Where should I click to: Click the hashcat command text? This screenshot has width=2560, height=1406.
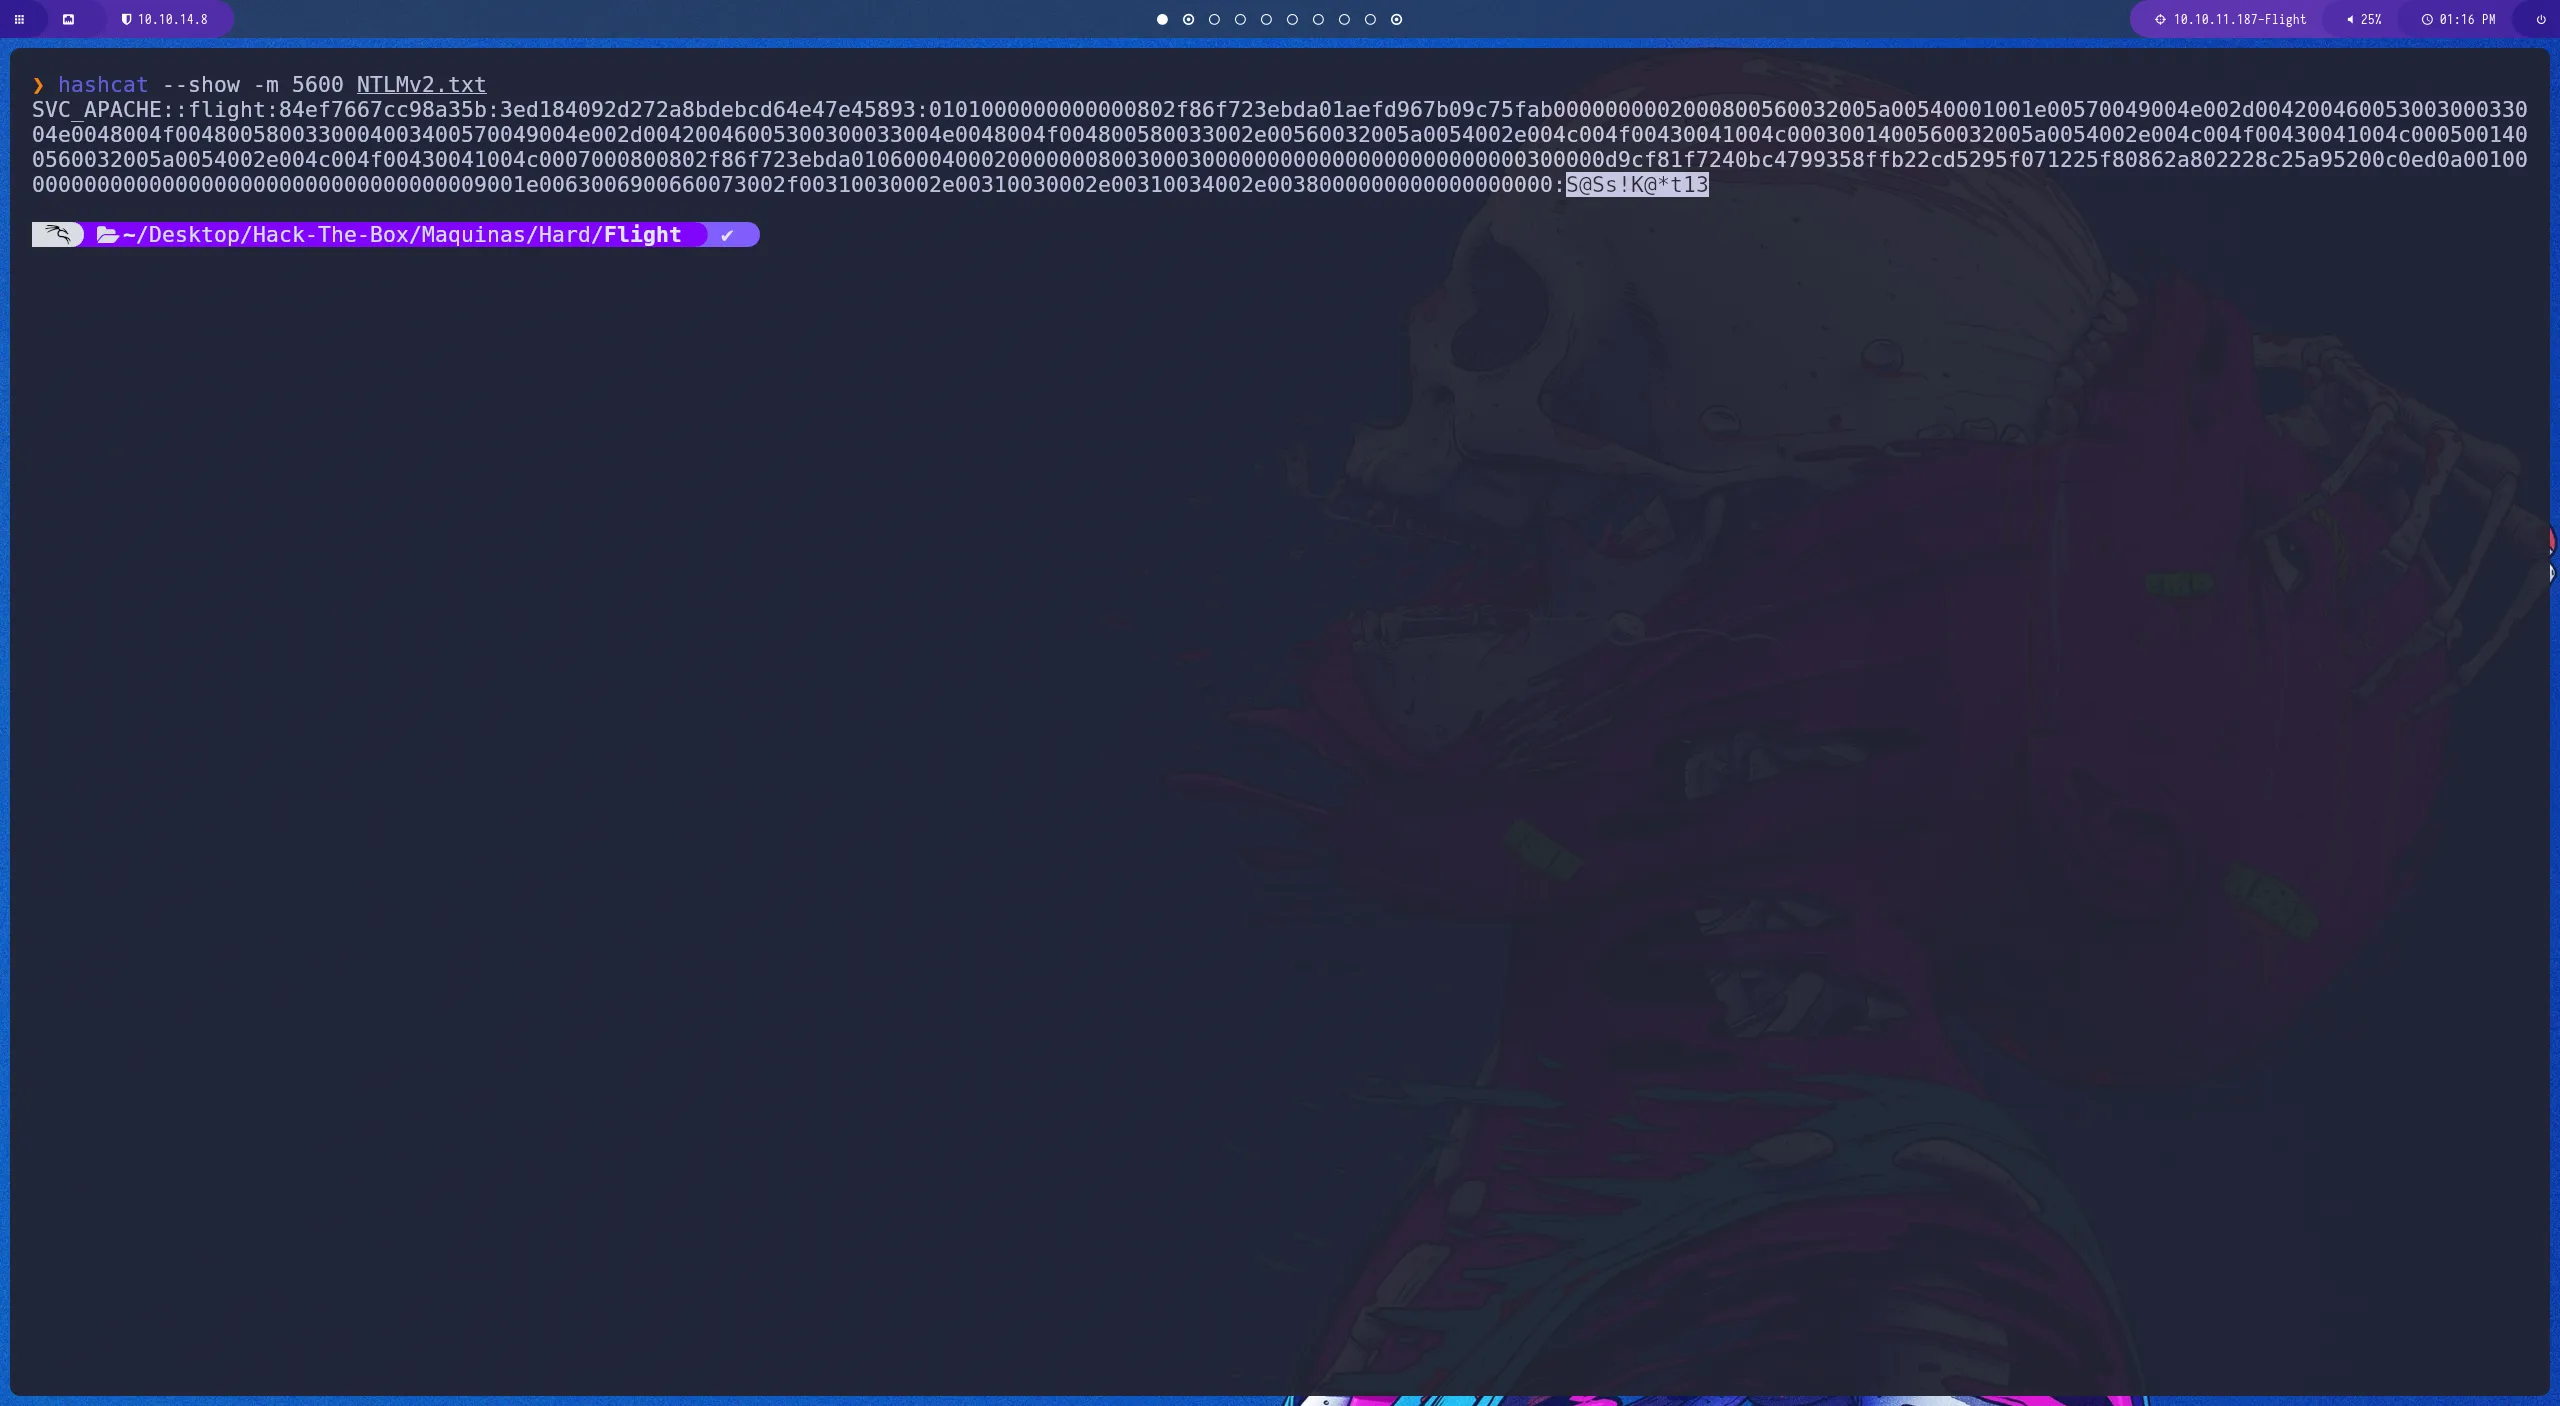(103, 85)
